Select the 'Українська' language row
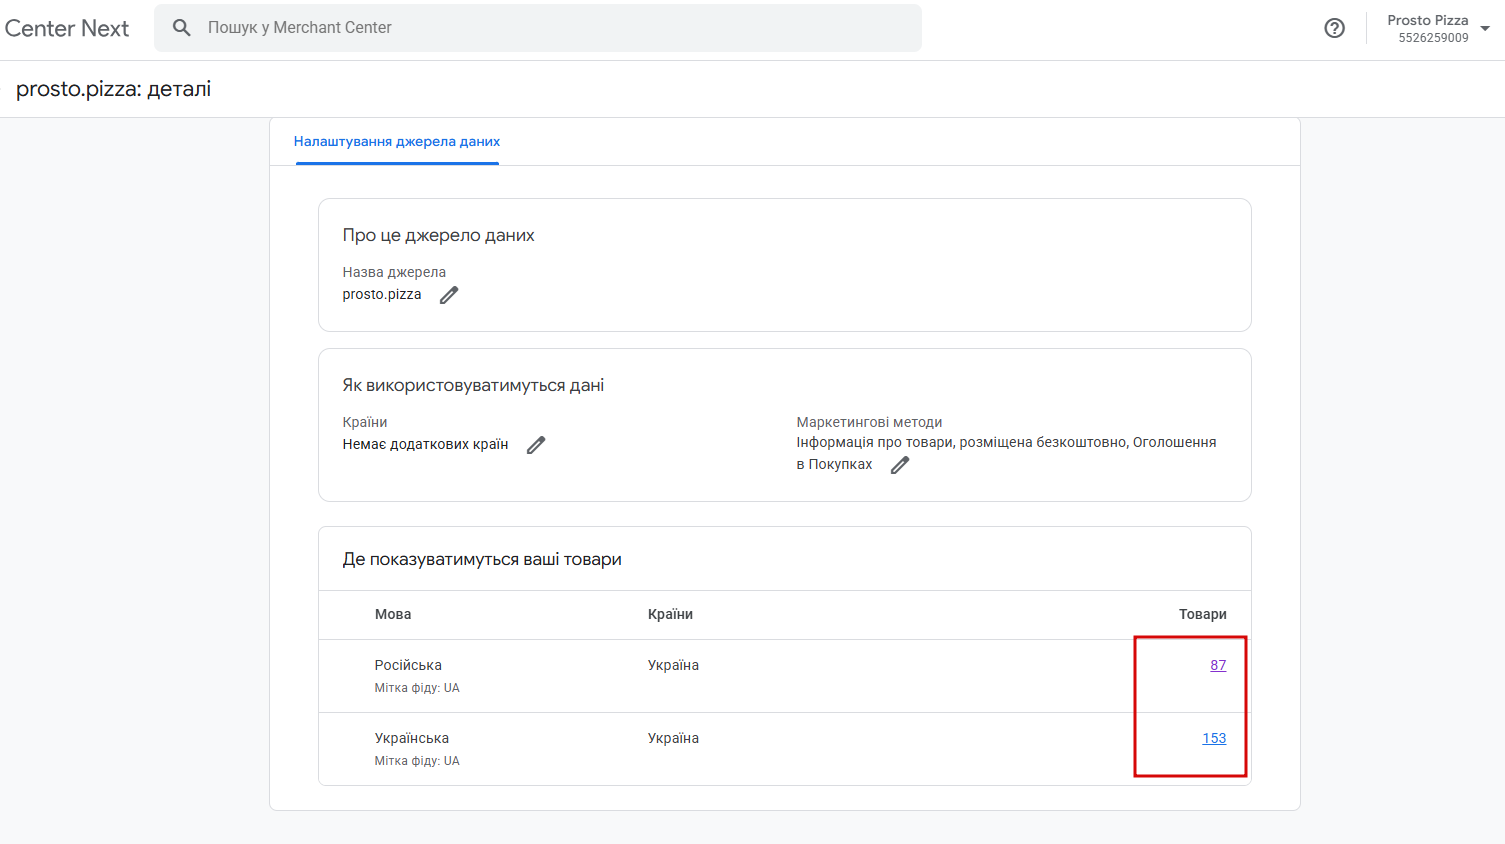Screen dimensions: 1505x844 coord(412,738)
